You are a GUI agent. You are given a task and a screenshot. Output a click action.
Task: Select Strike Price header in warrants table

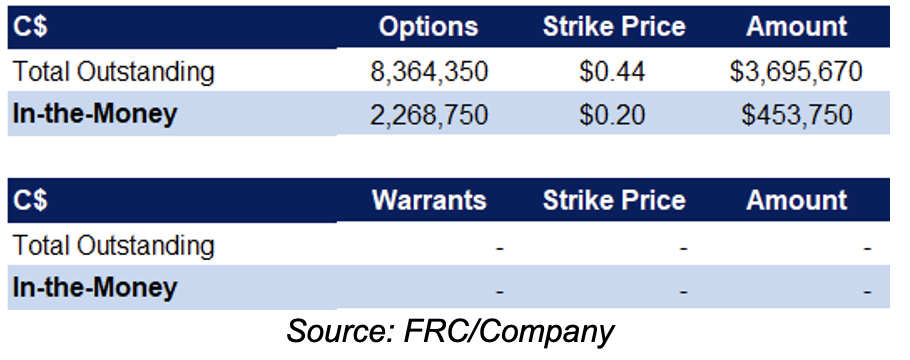pyautogui.click(x=614, y=200)
